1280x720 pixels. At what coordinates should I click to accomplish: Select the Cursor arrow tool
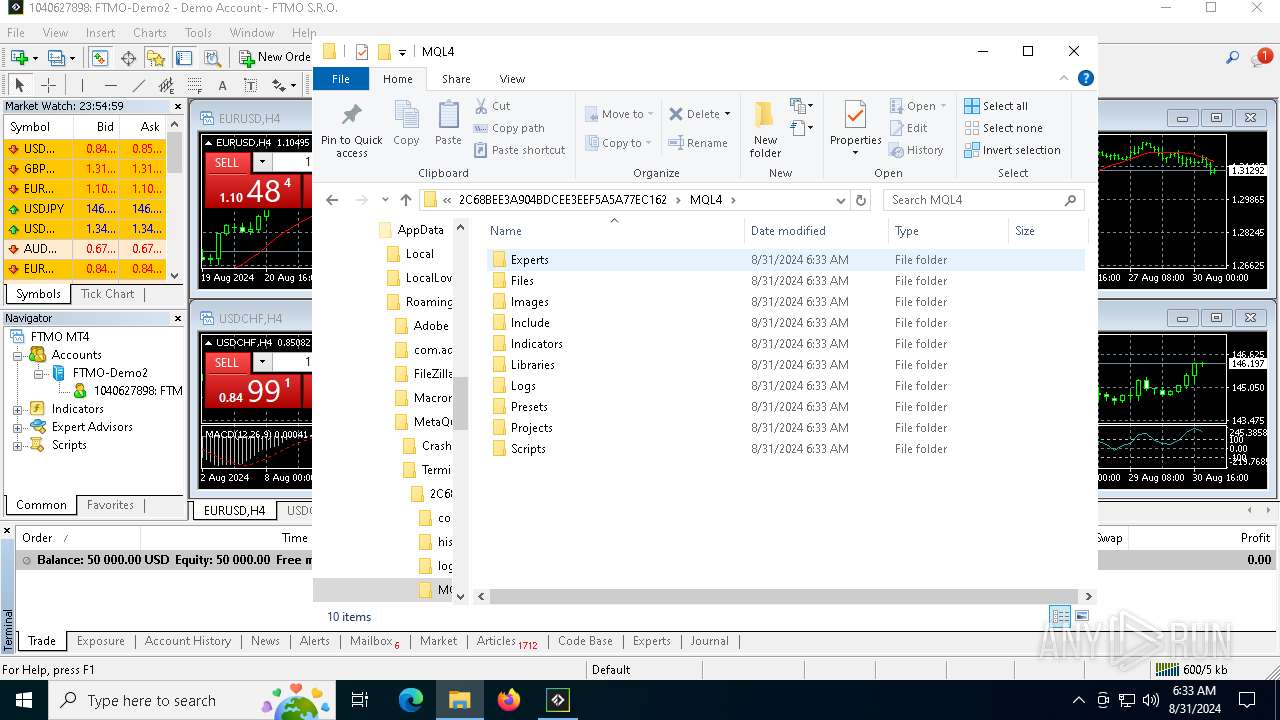[19, 85]
